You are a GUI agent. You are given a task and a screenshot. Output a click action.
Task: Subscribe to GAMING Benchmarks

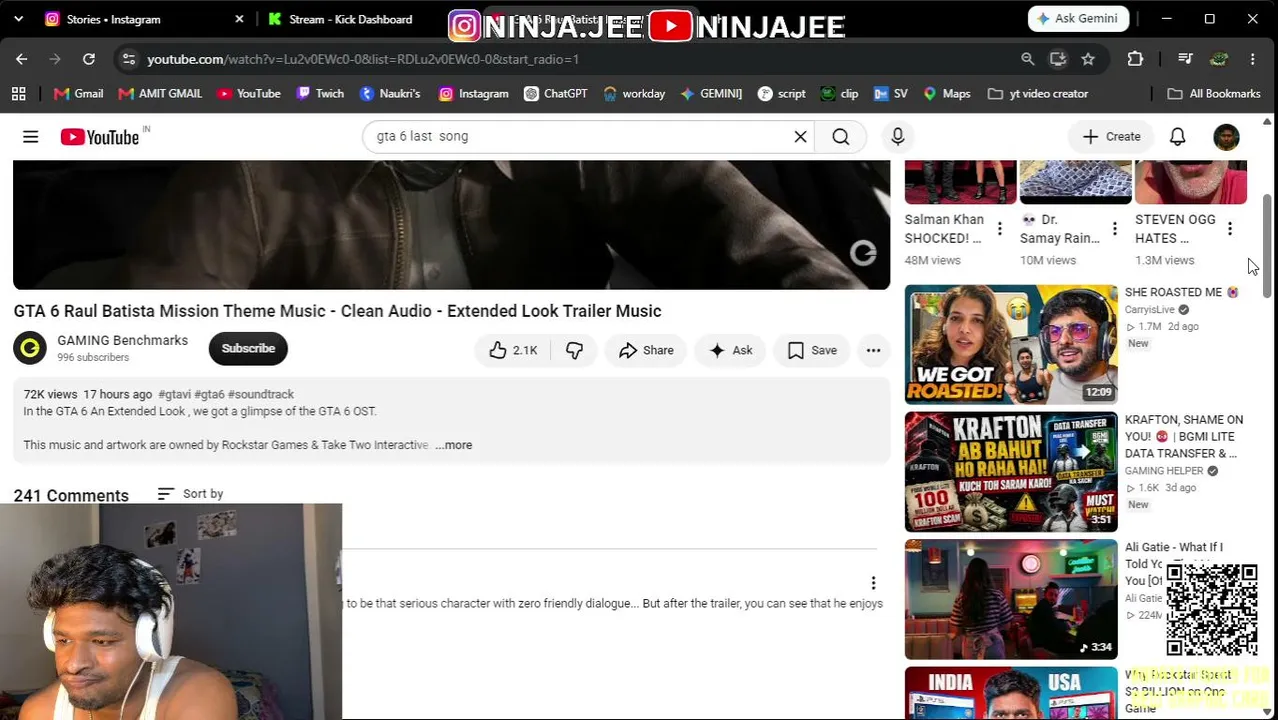click(x=248, y=348)
